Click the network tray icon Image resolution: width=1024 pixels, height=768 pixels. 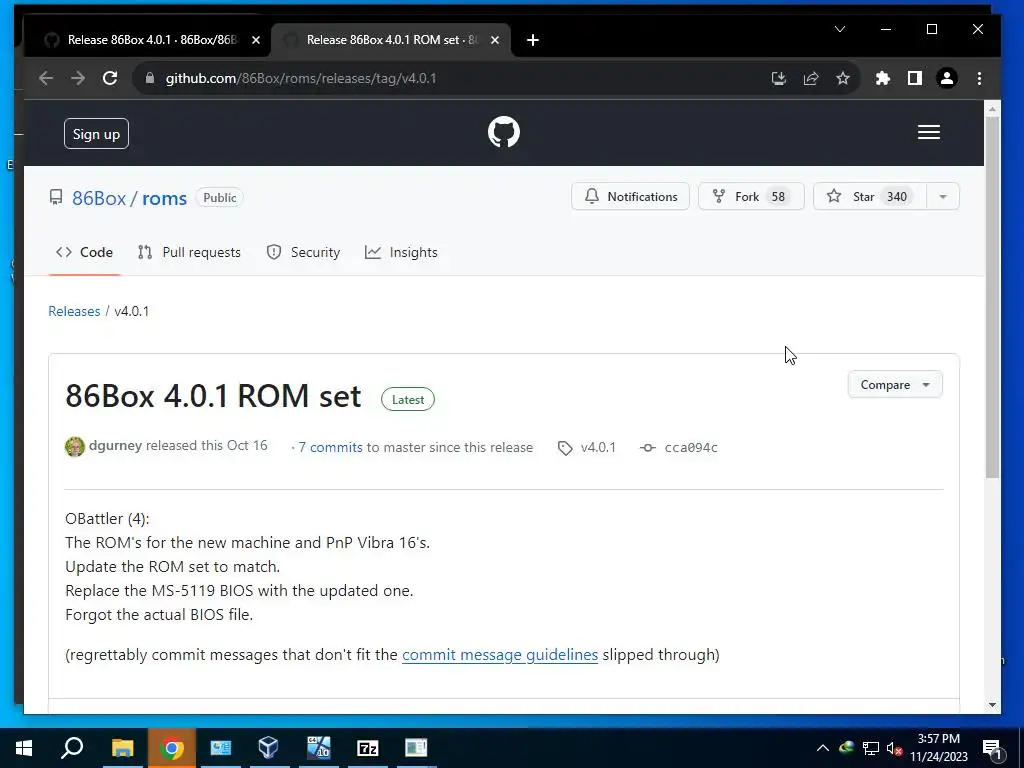pos(871,748)
